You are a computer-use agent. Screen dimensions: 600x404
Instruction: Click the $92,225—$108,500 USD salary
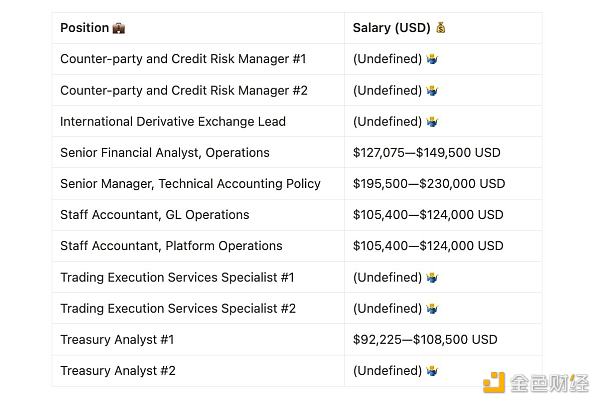425,339
